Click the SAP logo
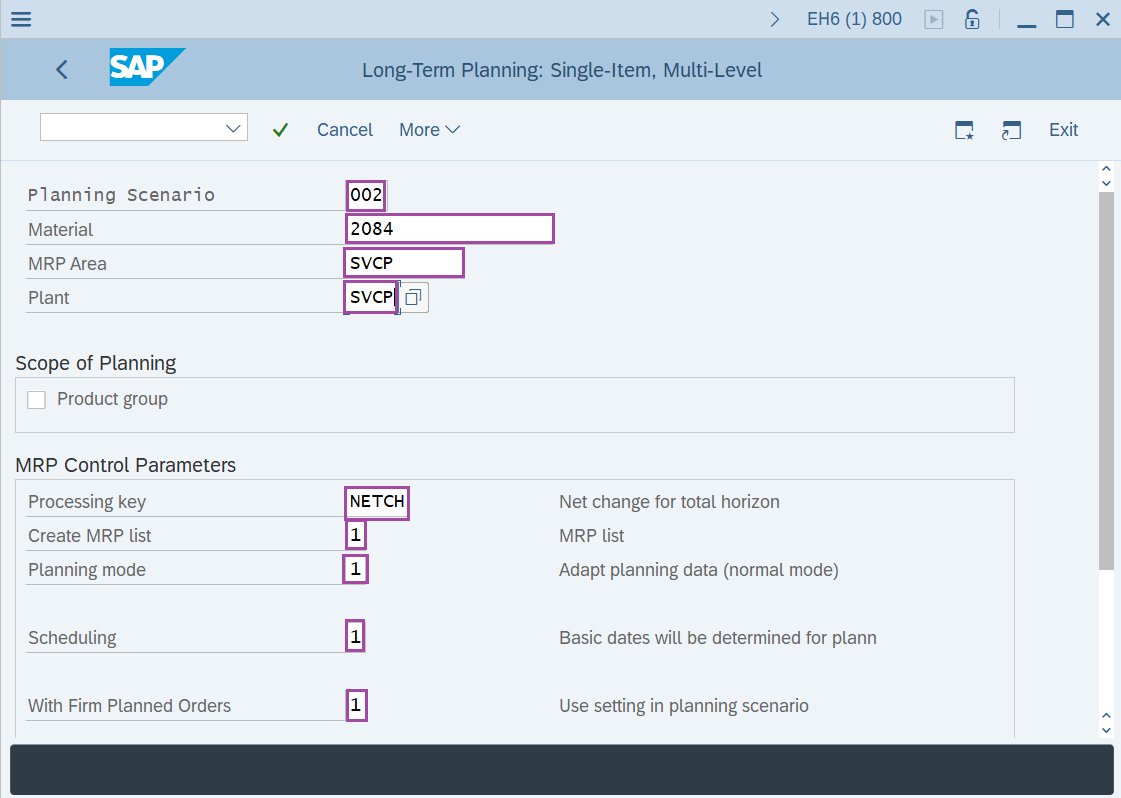Image resolution: width=1121 pixels, height=798 pixels. coord(146,69)
